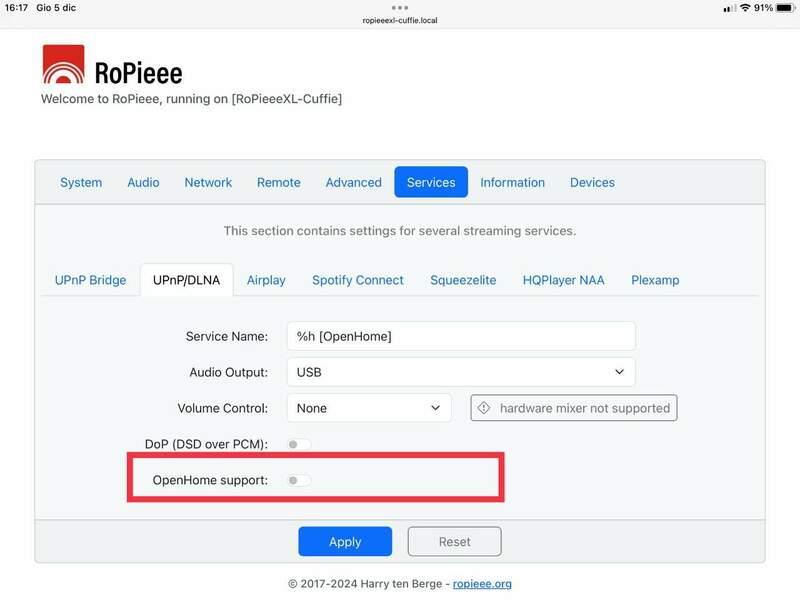Image resolution: width=800 pixels, height=600 pixels.
Task: Click the Reset button
Action: point(454,542)
